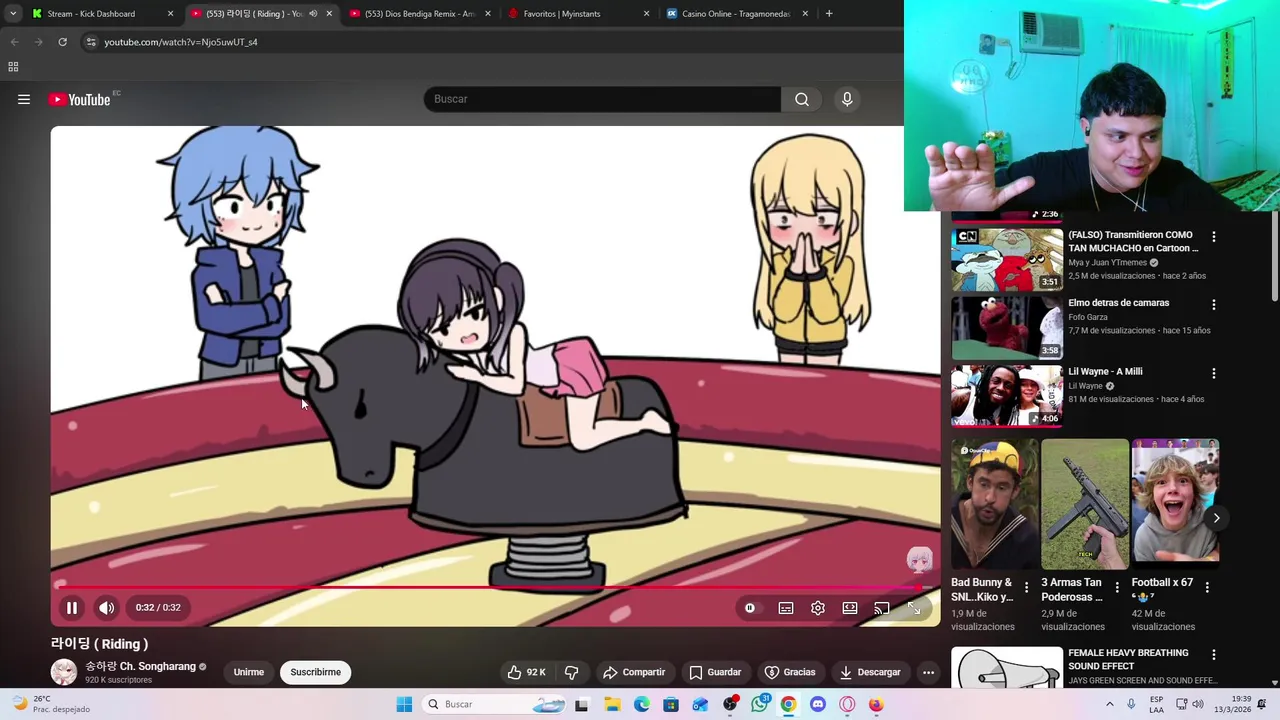The image size is (1280, 720).
Task: Switch to theater mode
Action: (x=850, y=608)
